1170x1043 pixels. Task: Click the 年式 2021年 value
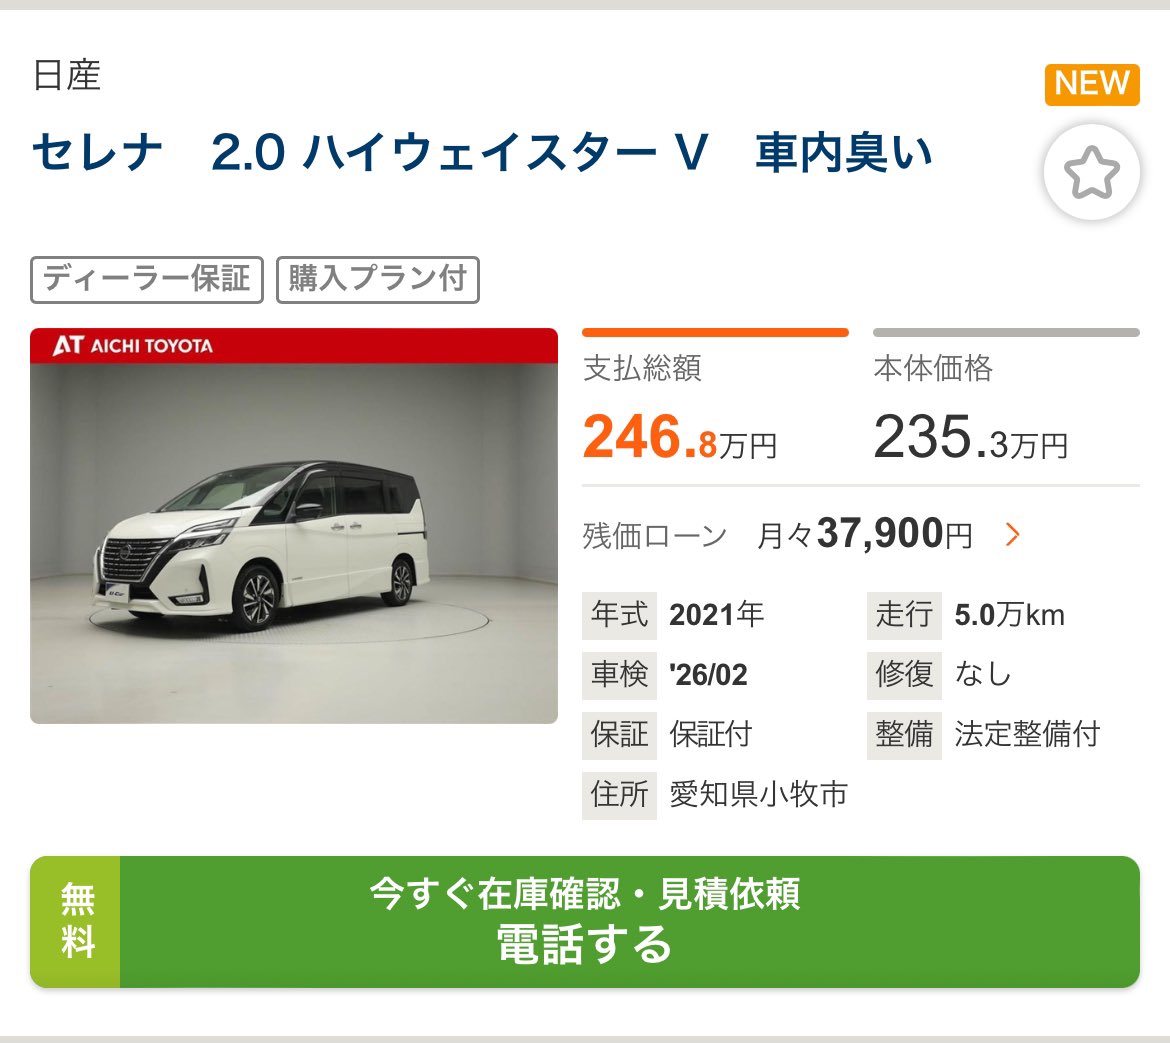(x=716, y=616)
